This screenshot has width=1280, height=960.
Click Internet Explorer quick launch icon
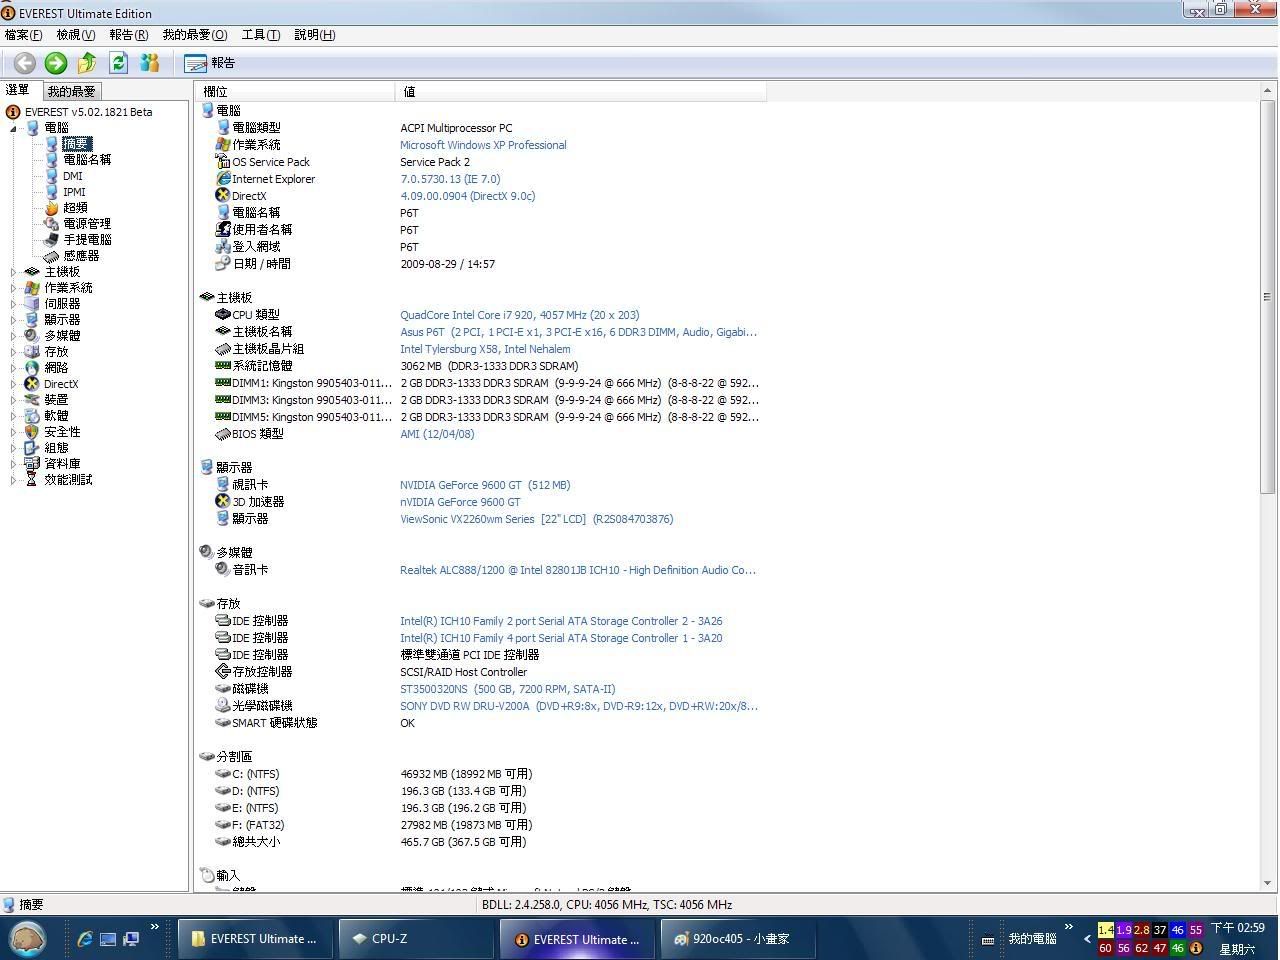(x=85, y=939)
